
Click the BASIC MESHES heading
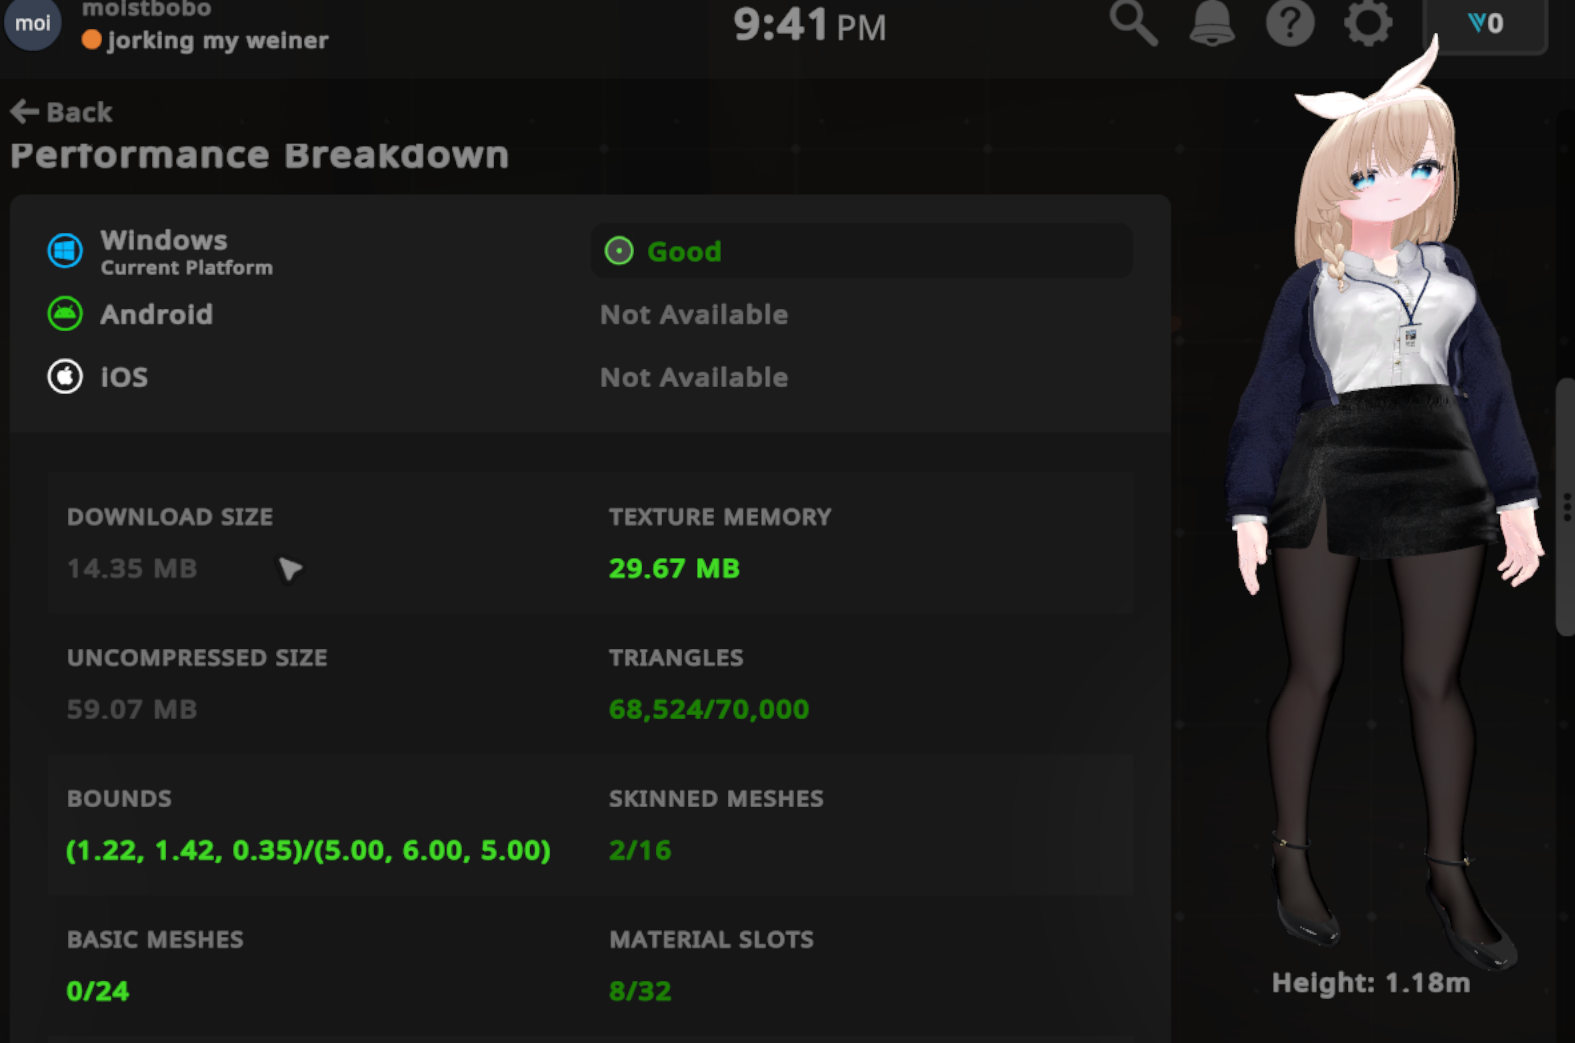(x=155, y=940)
